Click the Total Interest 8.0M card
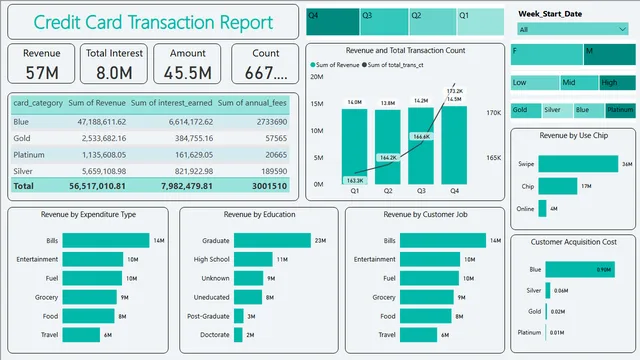Screen dimensions: 640x360 coord(114,64)
